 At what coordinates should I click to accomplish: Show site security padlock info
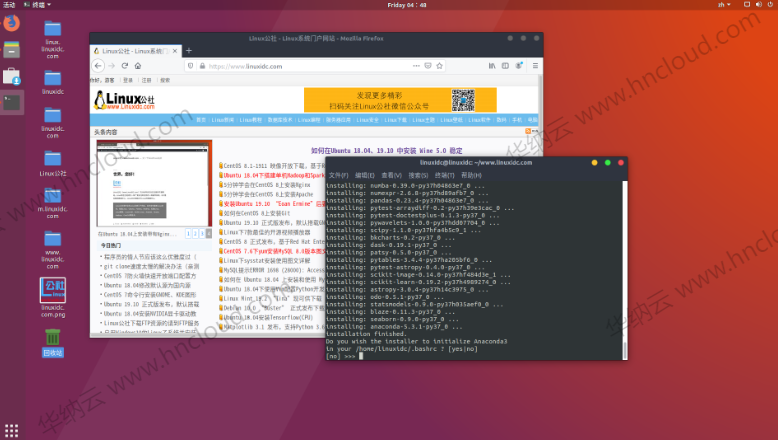coord(202,66)
